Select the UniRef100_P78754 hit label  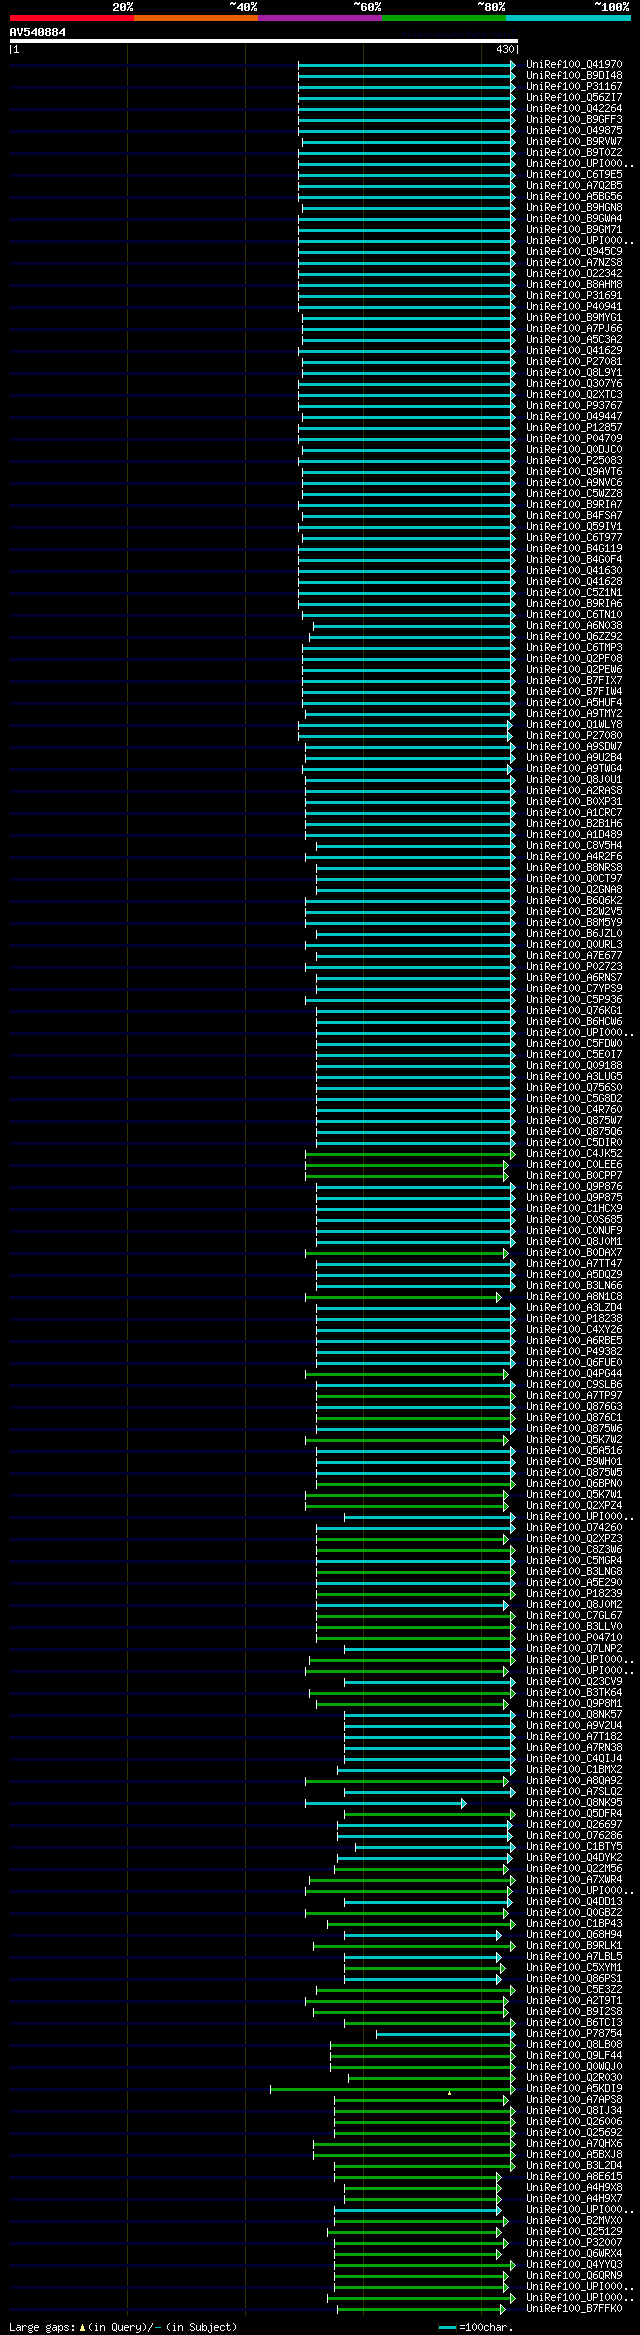574,2034
